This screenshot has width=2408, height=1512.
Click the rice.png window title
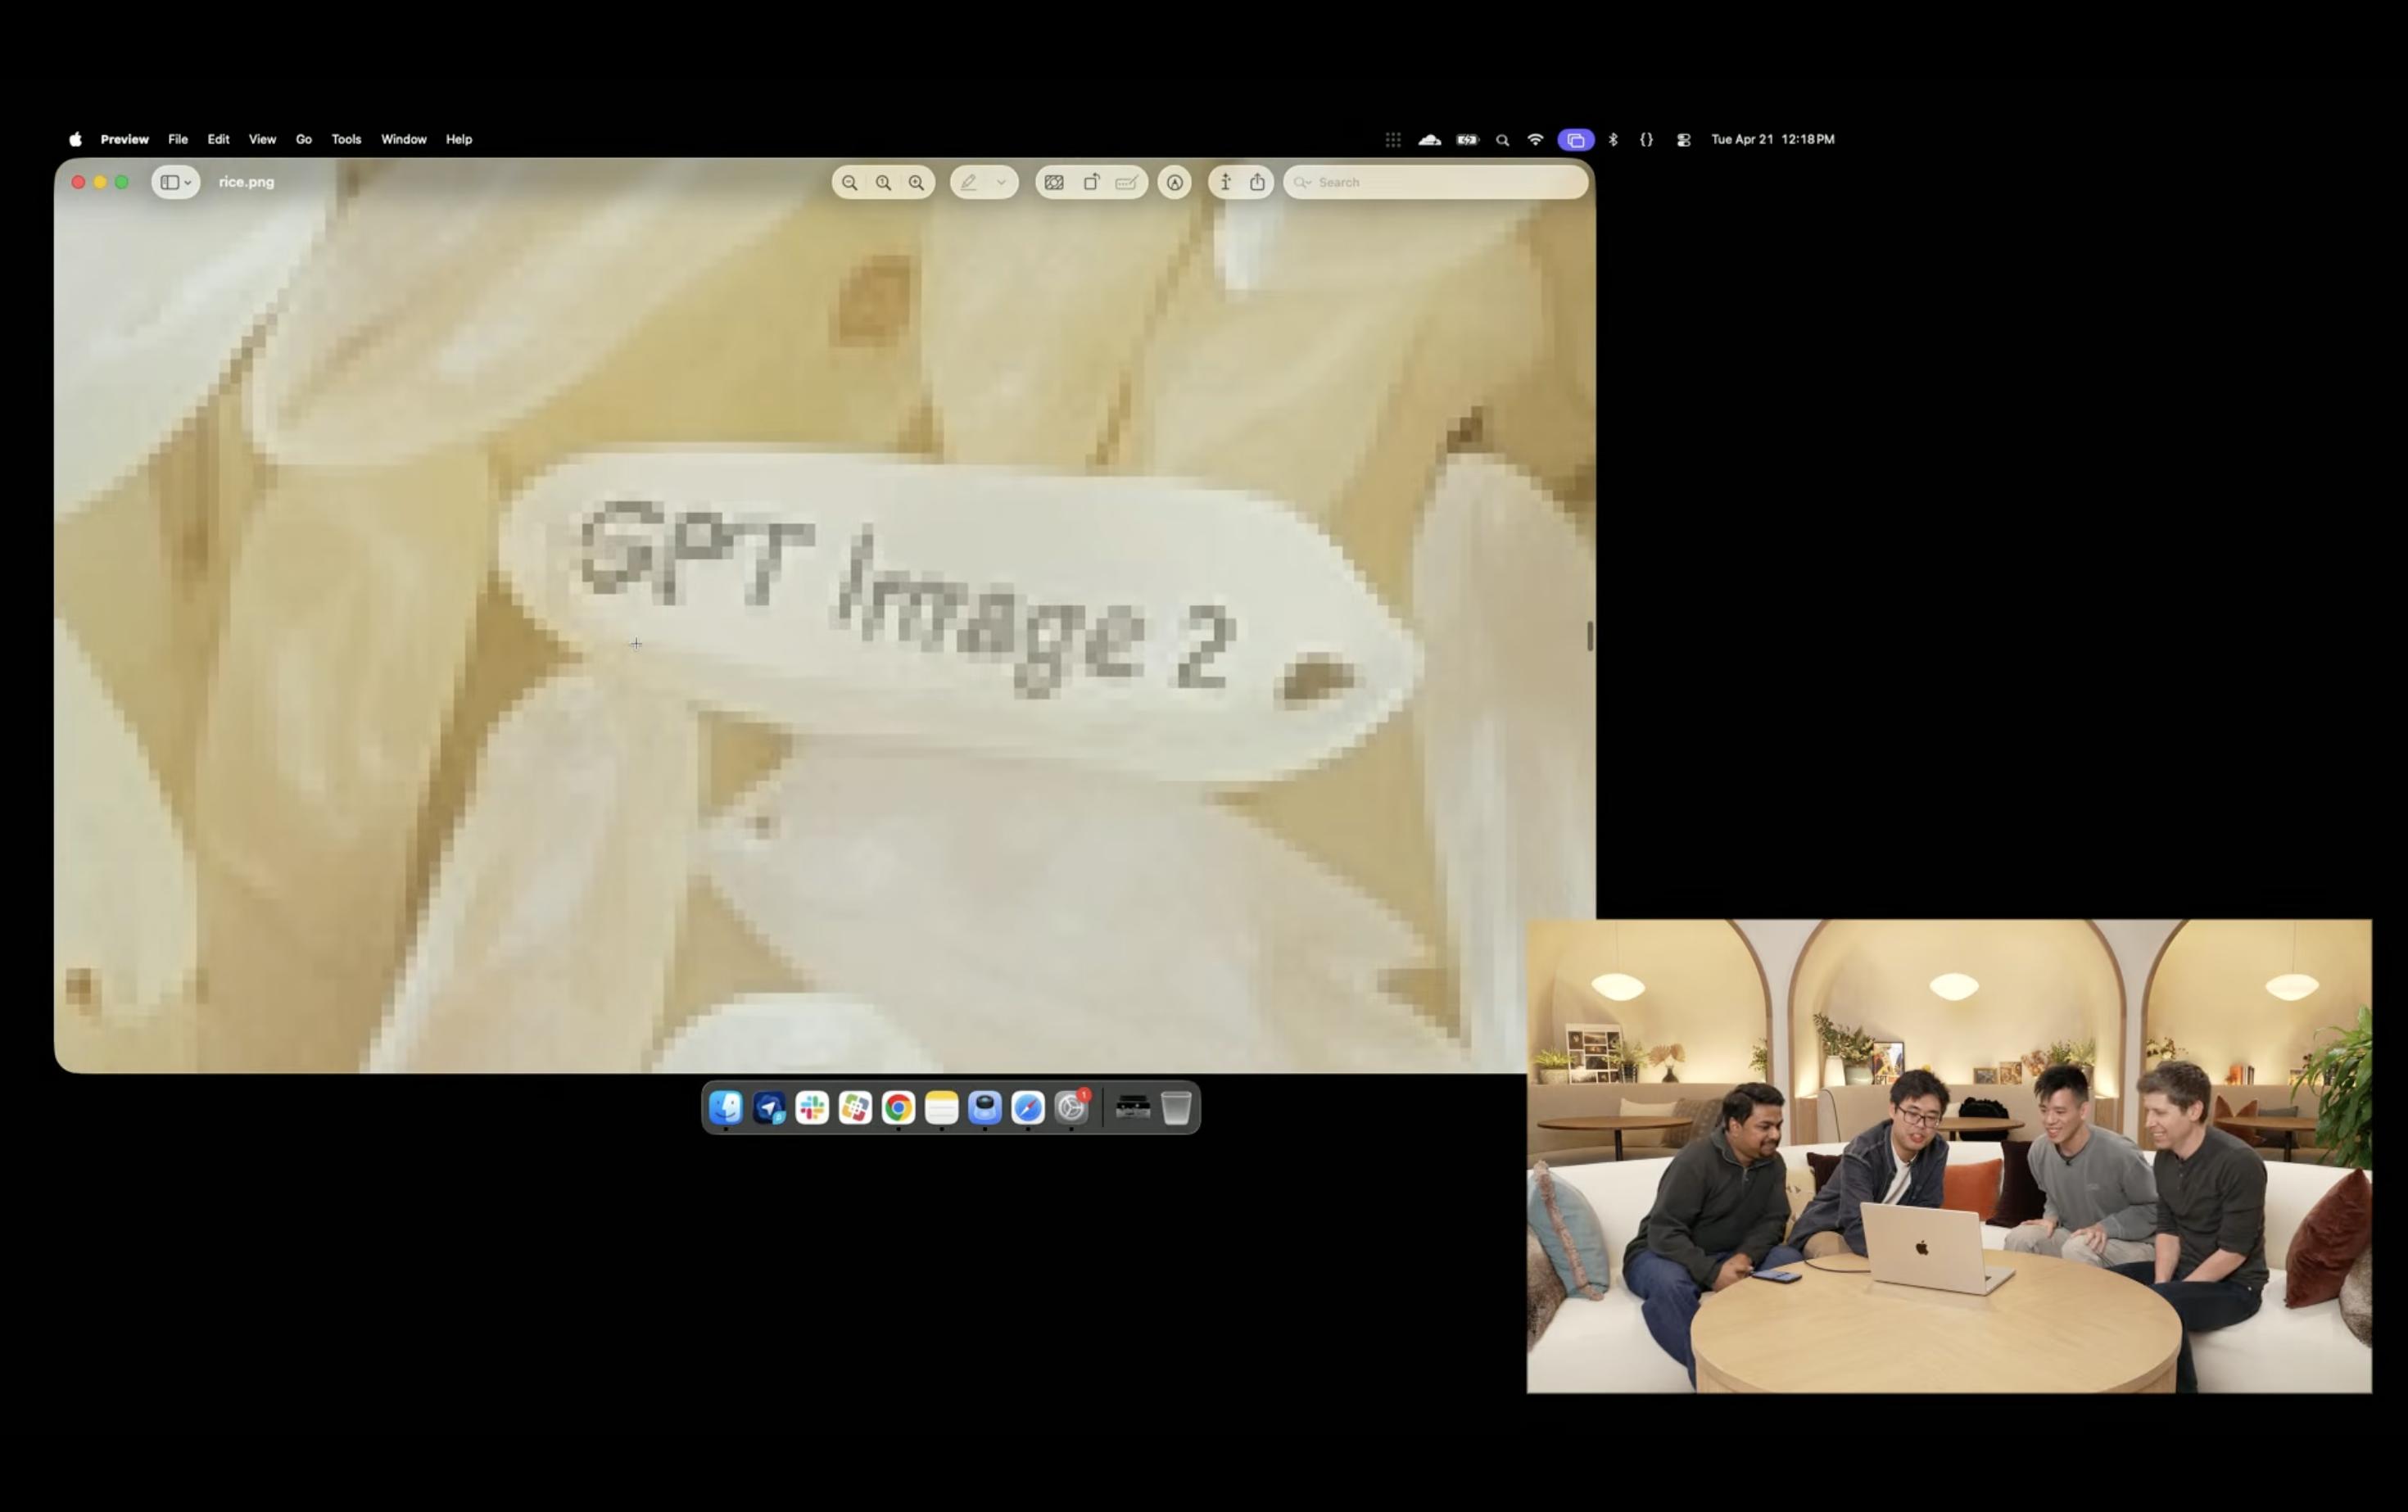[246, 182]
